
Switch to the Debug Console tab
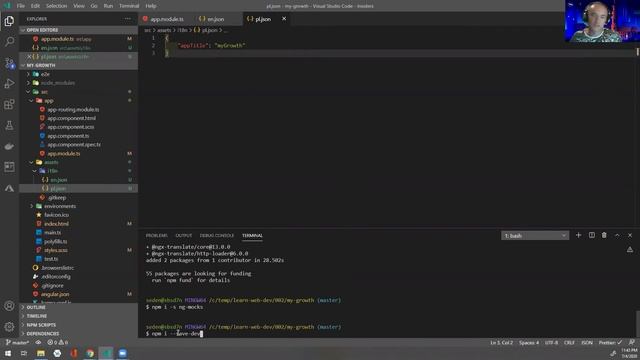click(217, 236)
